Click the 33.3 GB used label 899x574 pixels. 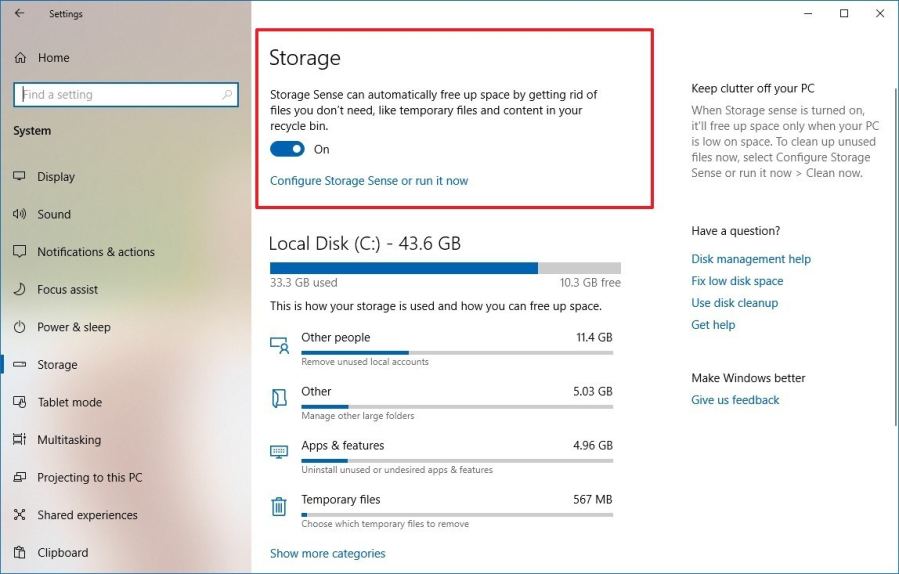[304, 282]
